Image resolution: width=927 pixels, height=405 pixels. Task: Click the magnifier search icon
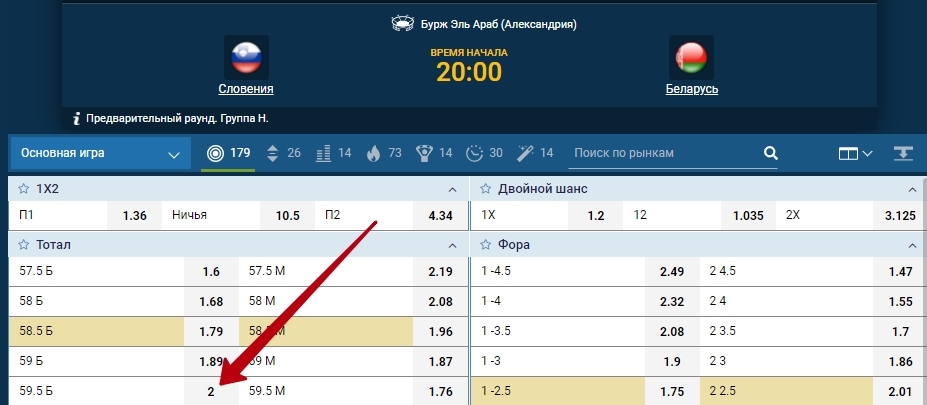(x=770, y=153)
